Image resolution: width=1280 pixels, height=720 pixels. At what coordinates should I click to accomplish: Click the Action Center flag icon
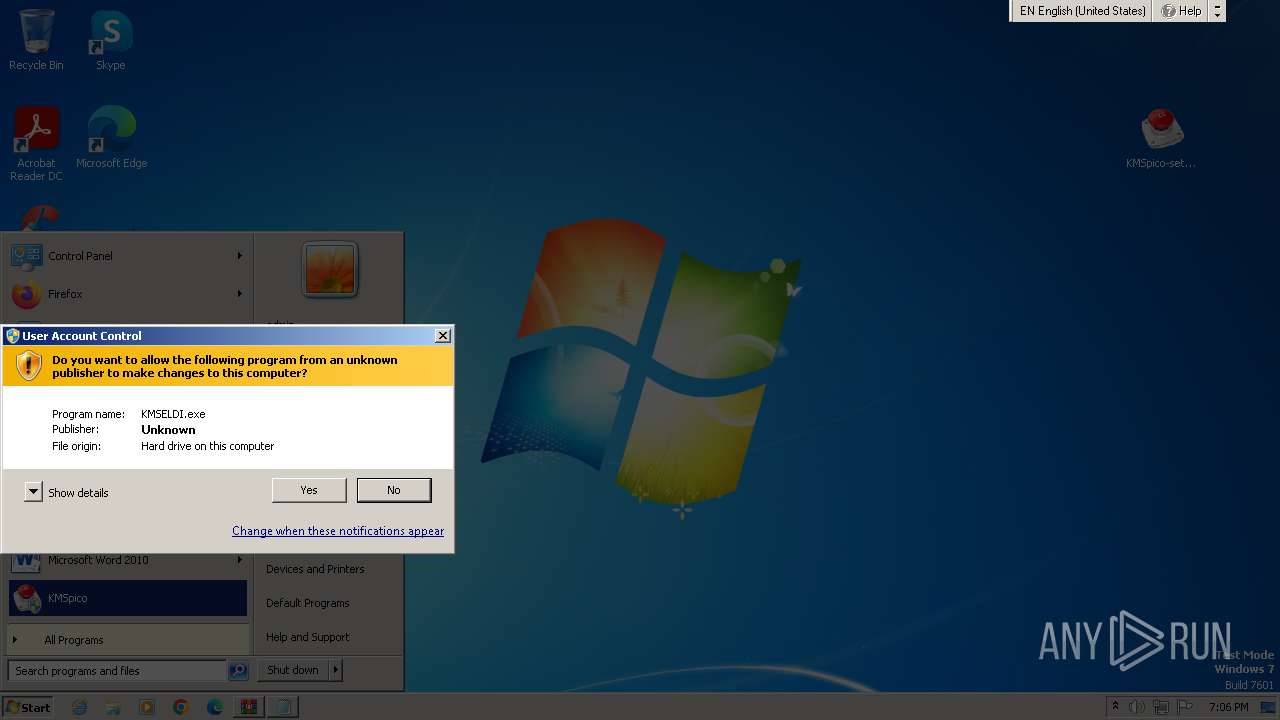tap(1185, 707)
